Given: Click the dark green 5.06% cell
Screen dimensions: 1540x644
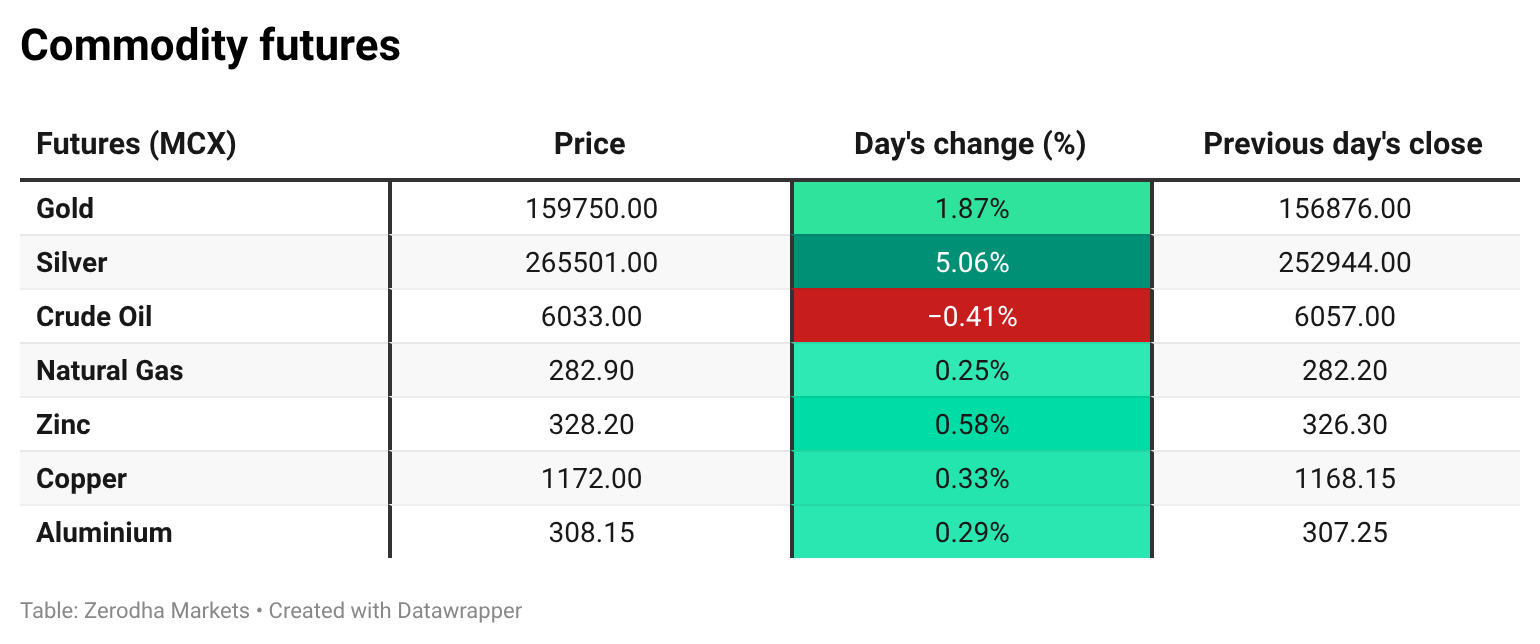Looking at the screenshot, I should 972,263.
